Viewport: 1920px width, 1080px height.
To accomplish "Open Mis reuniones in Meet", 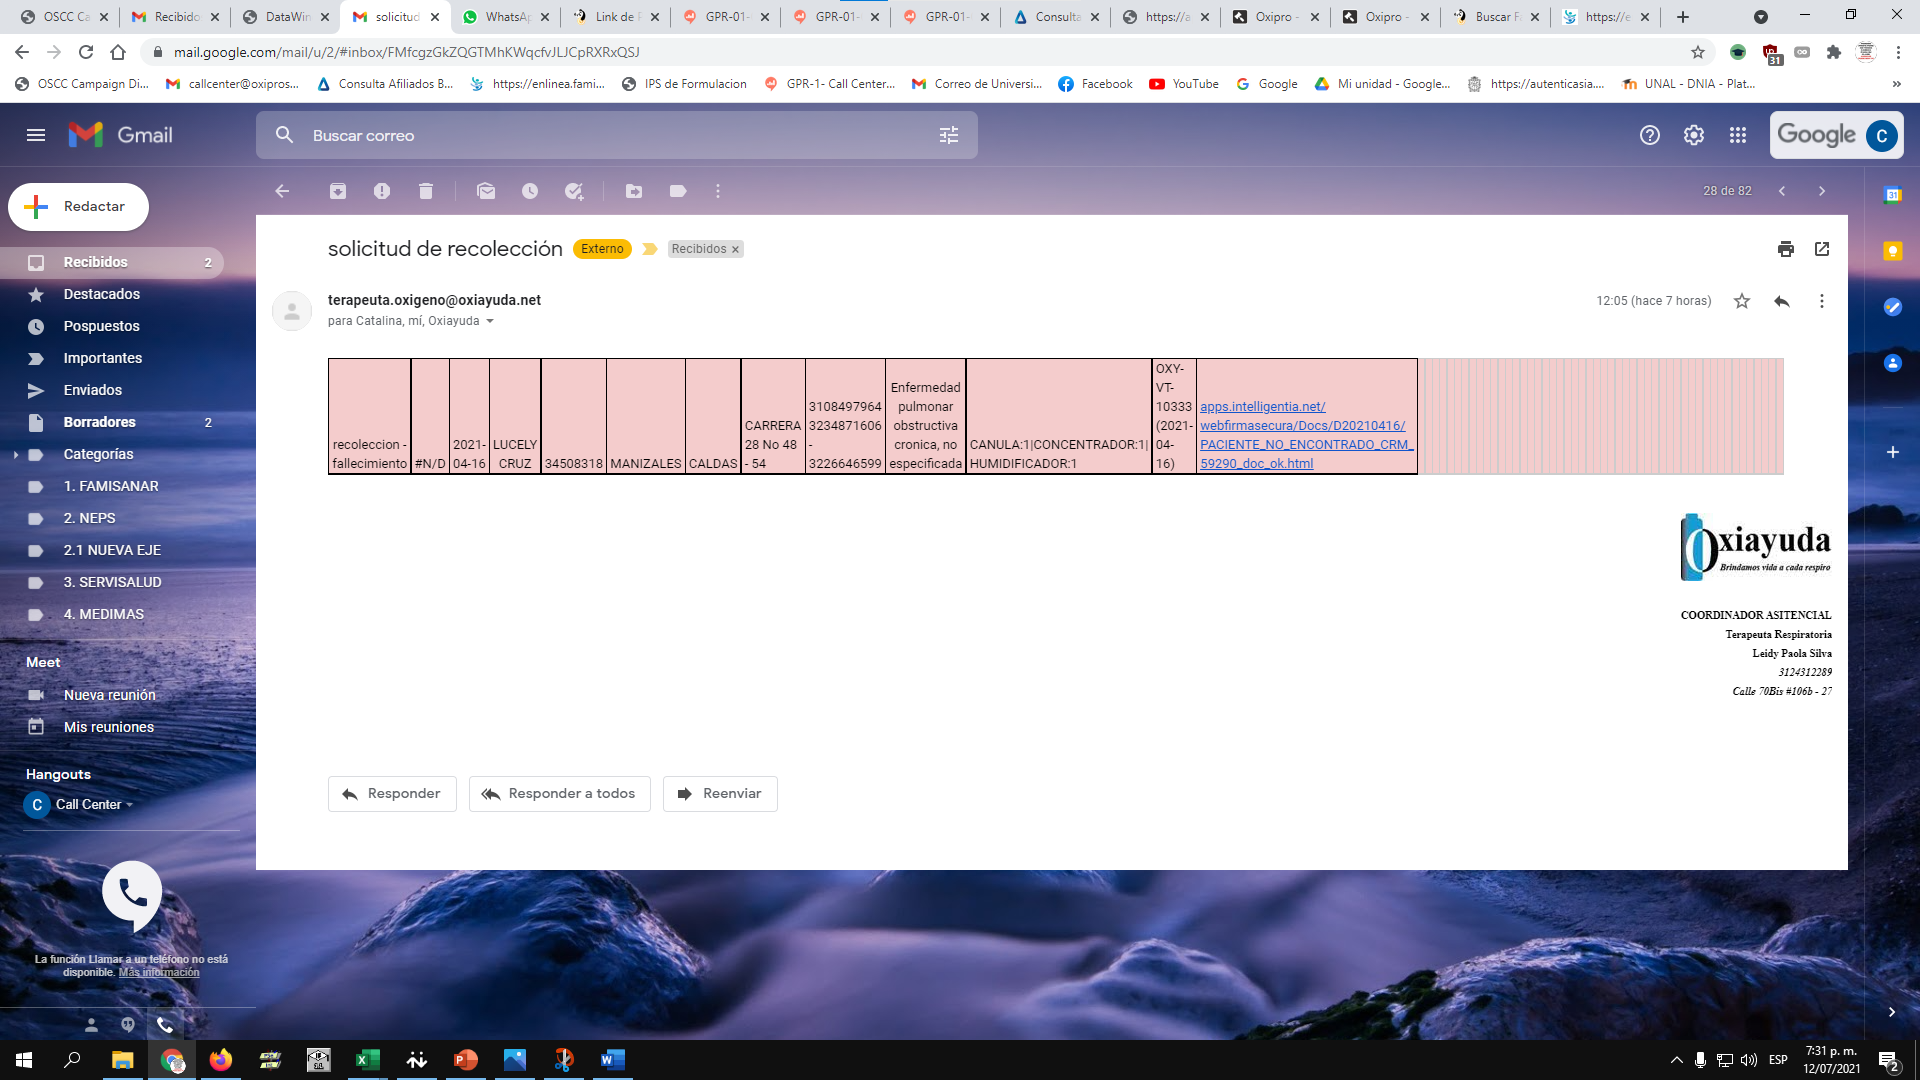I will 109,727.
